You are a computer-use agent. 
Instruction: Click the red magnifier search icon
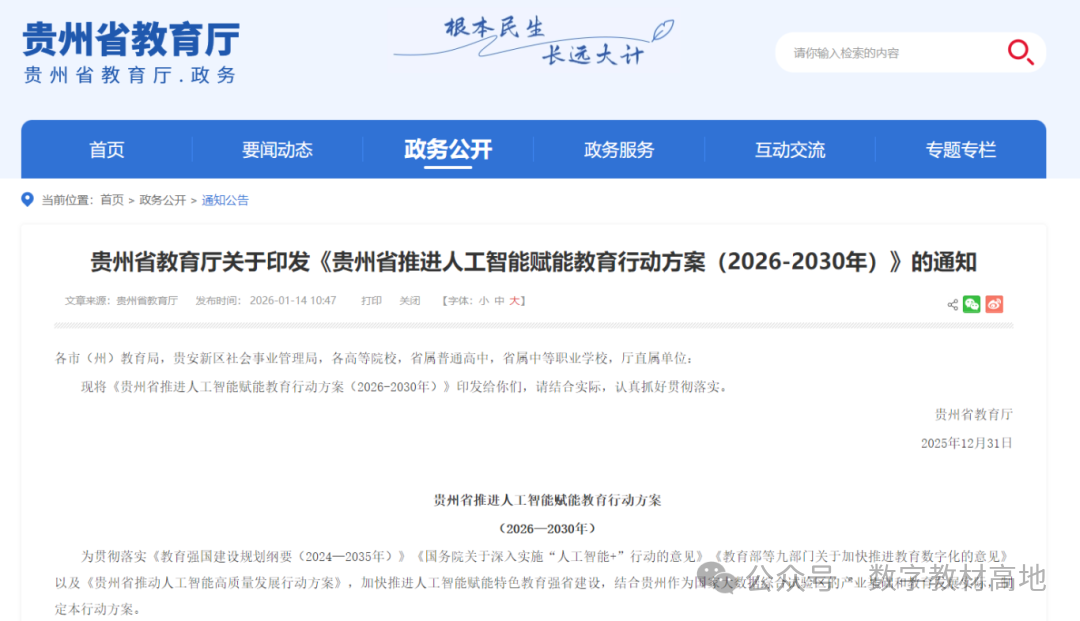(1019, 52)
